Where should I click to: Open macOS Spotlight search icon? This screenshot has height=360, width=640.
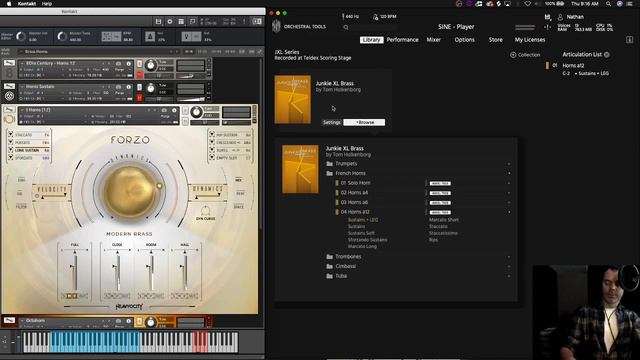click(608, 4)
